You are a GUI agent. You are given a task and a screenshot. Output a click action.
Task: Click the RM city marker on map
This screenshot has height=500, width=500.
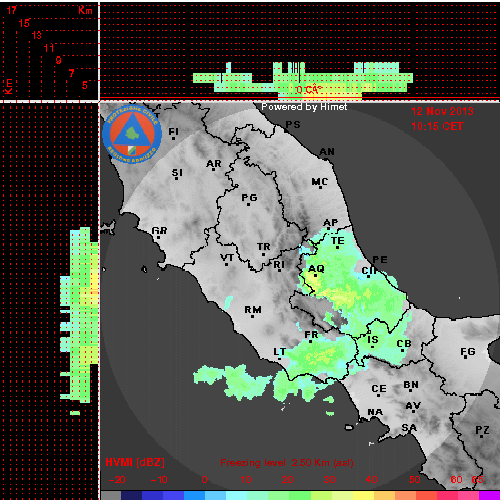pos(252,316)
